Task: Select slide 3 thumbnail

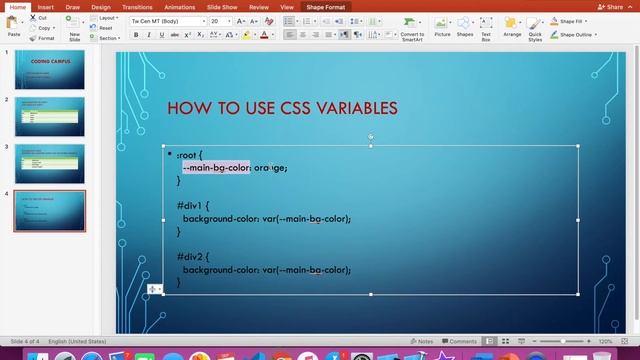Action: coord(50,164)
